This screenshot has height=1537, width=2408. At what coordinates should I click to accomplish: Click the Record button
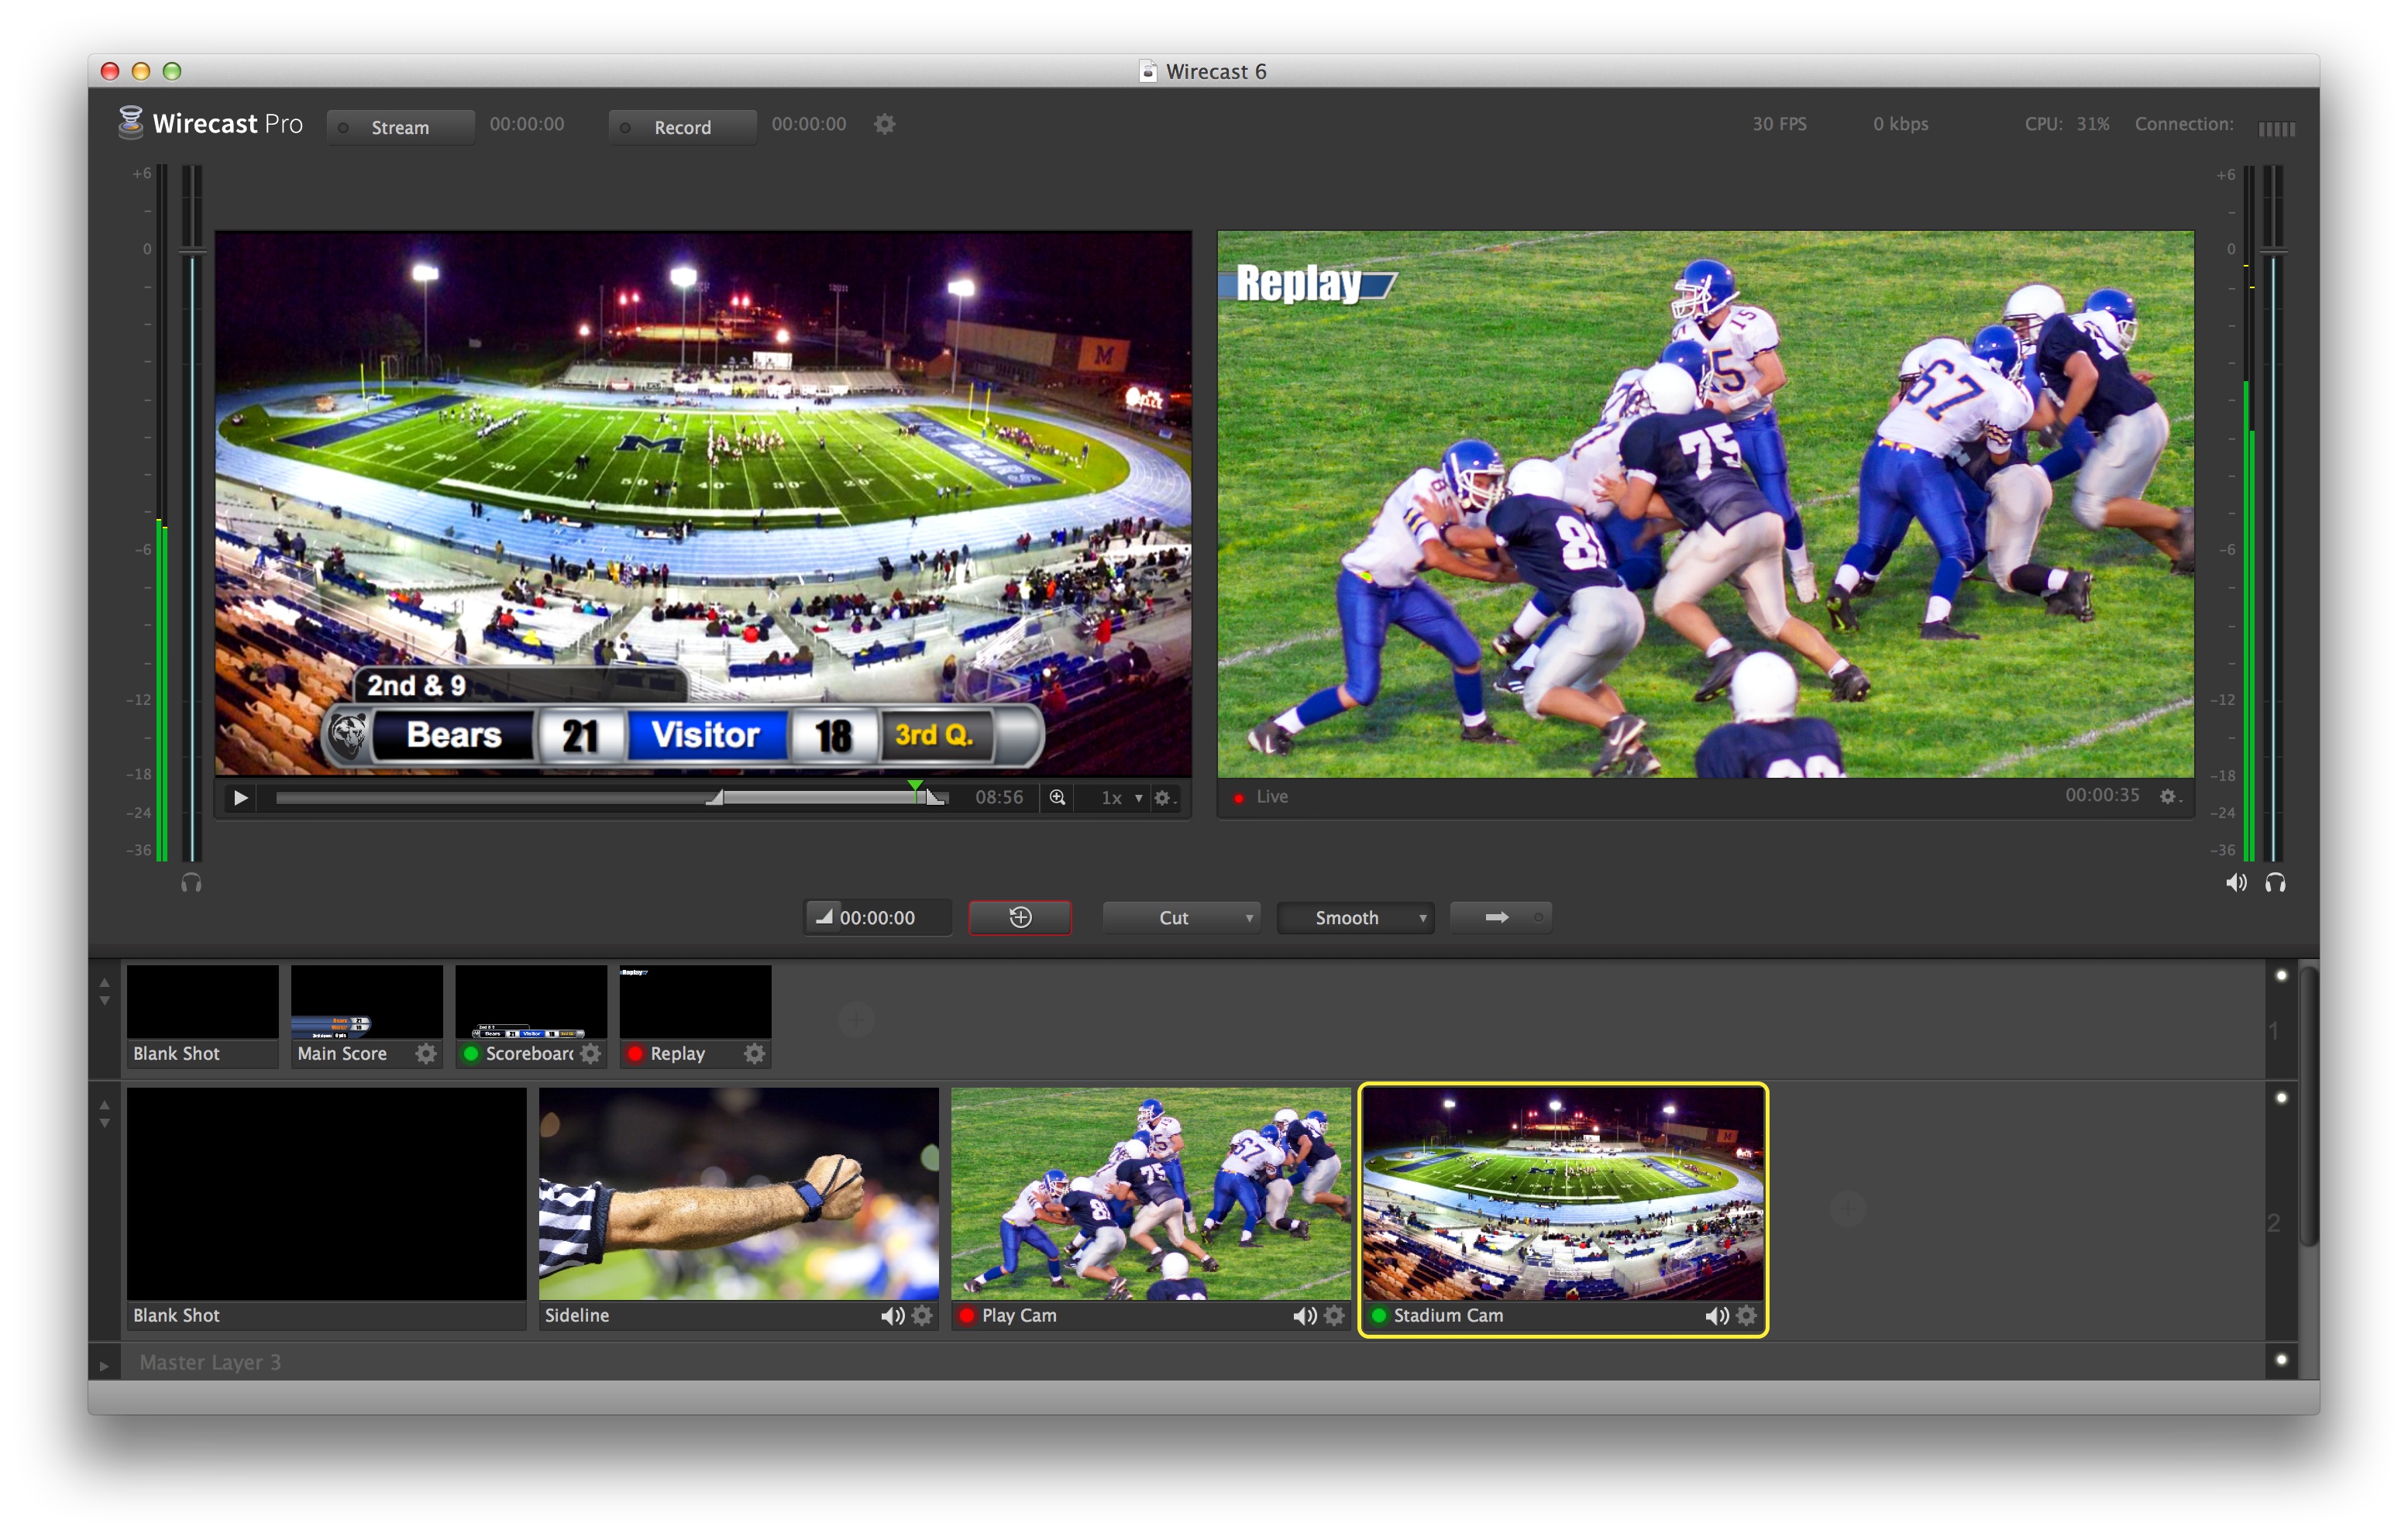pyautogui.click(x=682, y=127)
